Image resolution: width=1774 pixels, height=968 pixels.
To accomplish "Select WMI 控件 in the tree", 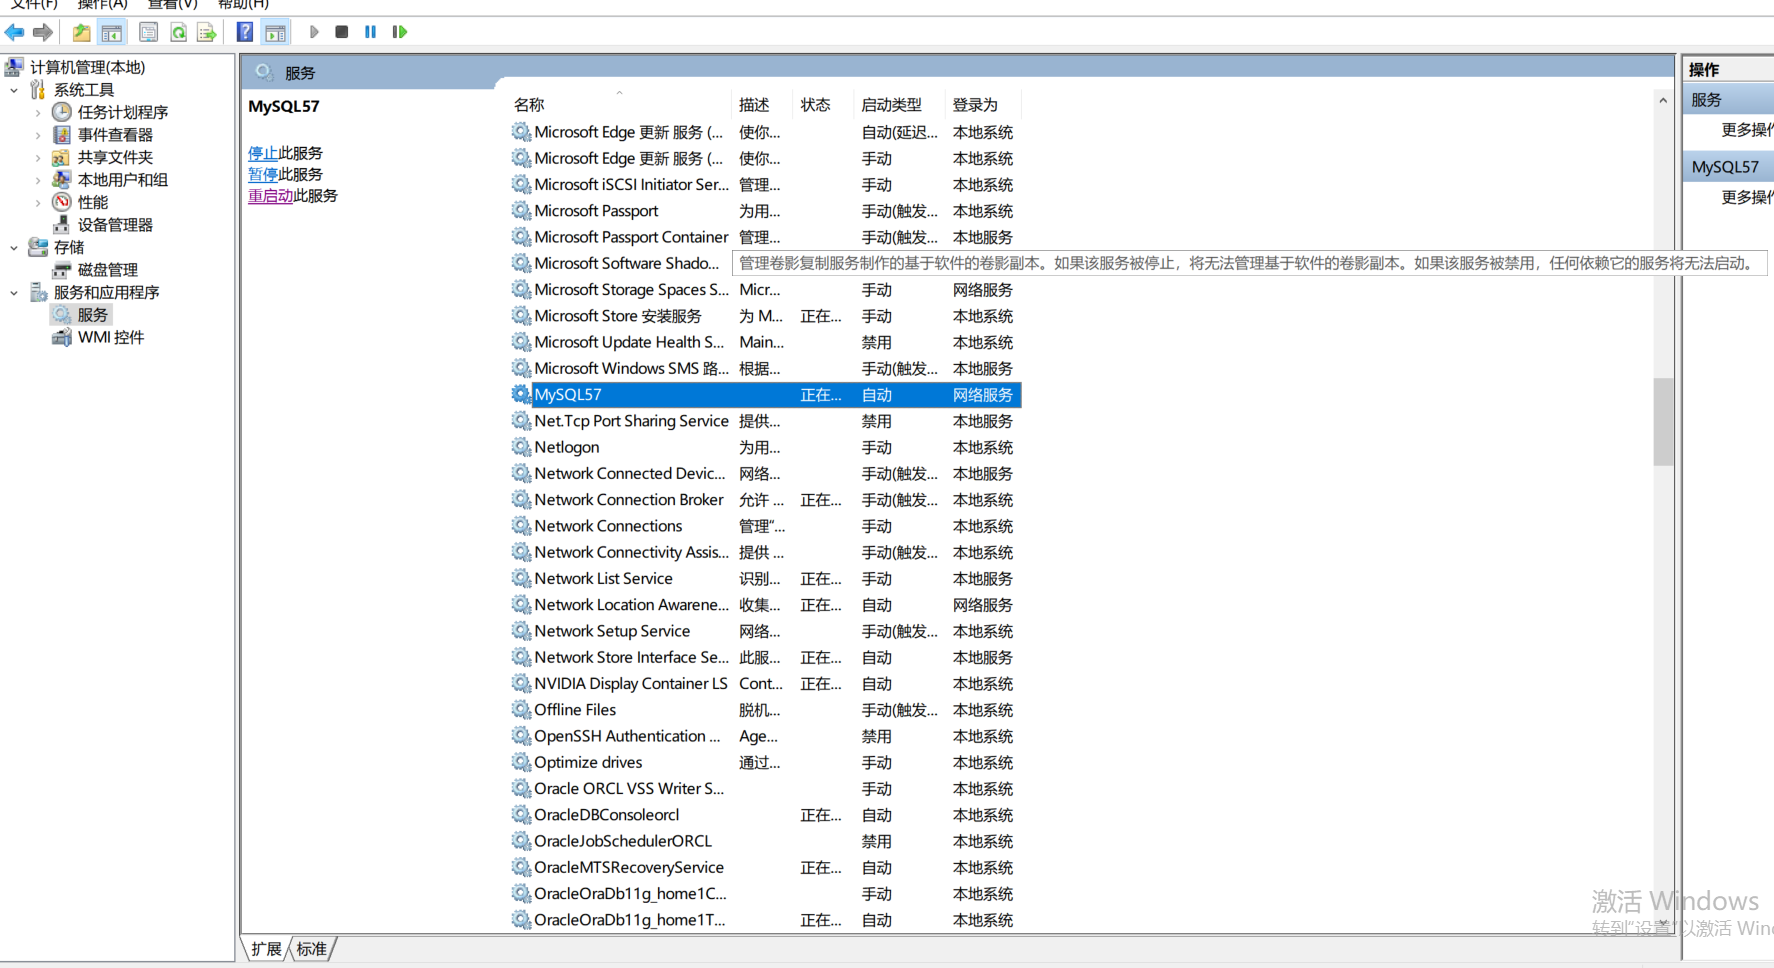I will coord(111,337).
